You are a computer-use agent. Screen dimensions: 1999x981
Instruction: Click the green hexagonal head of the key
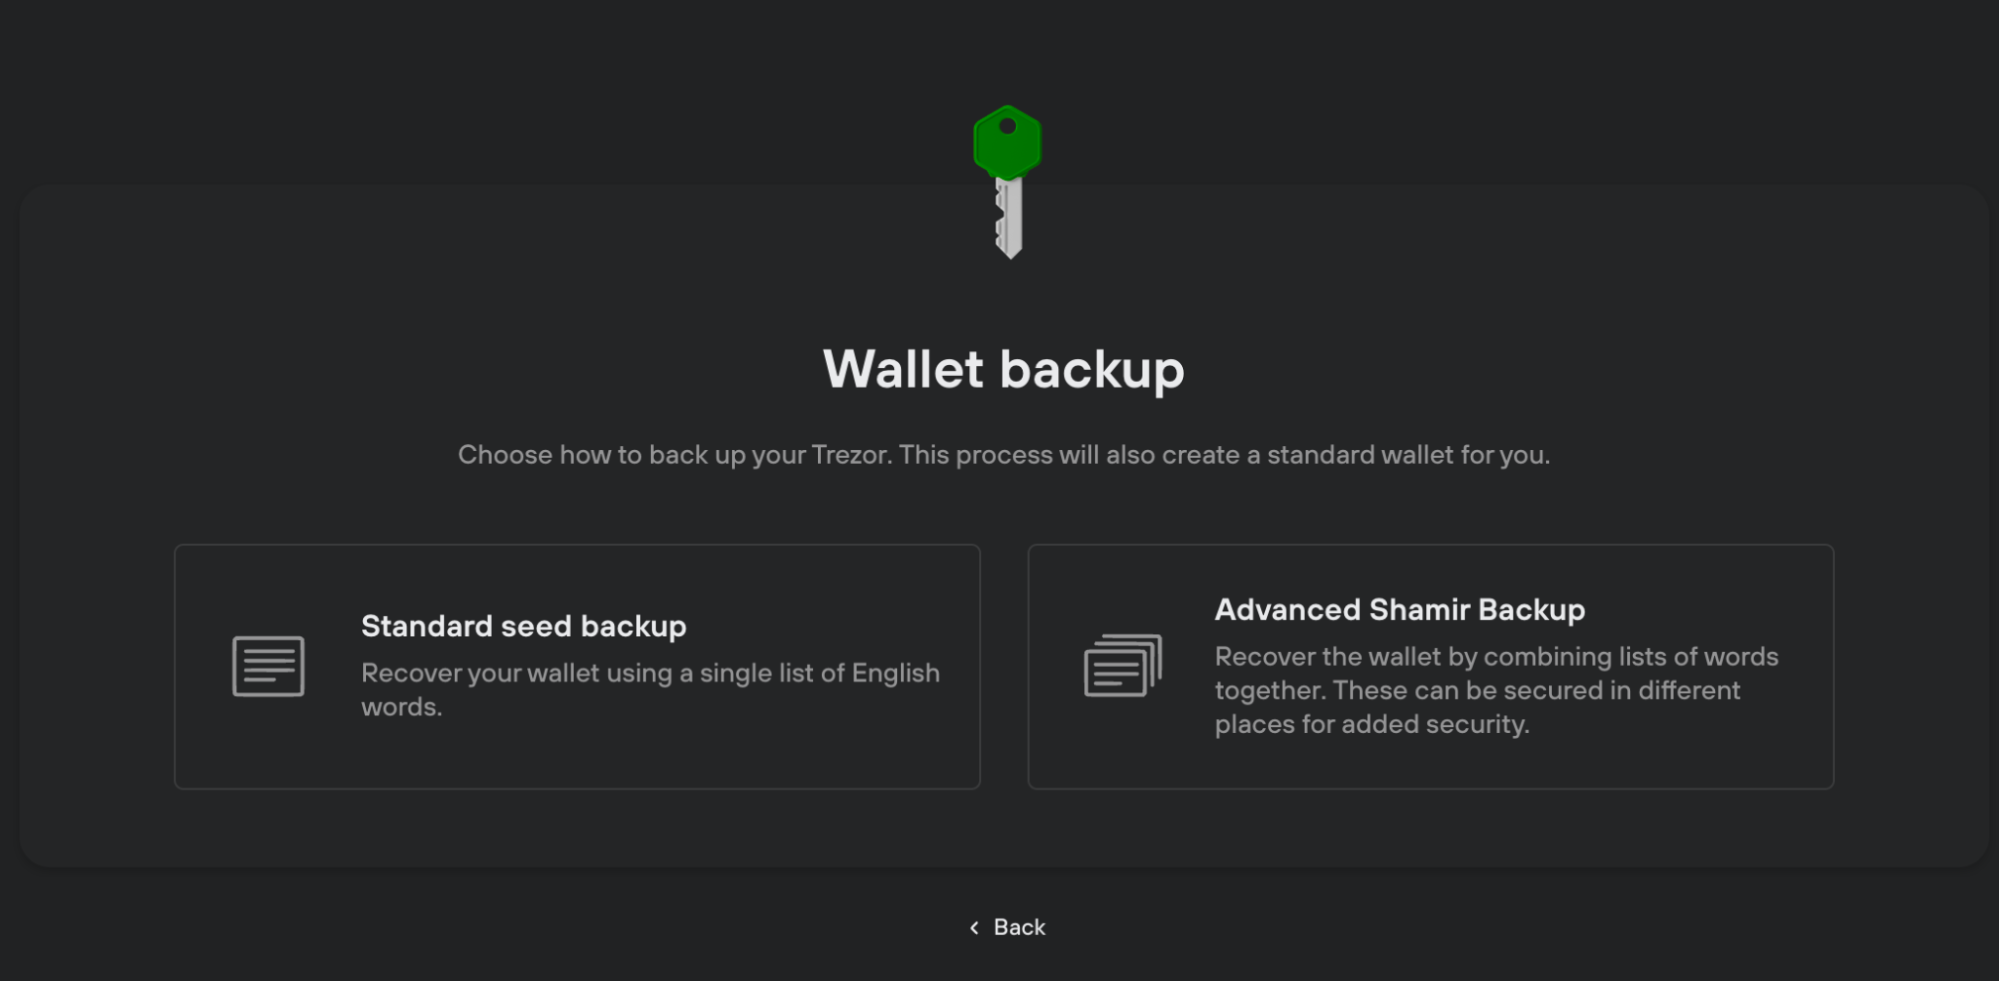1008,145
